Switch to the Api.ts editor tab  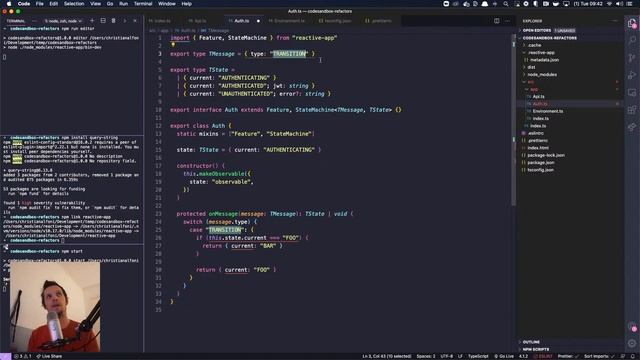(200, 21)
